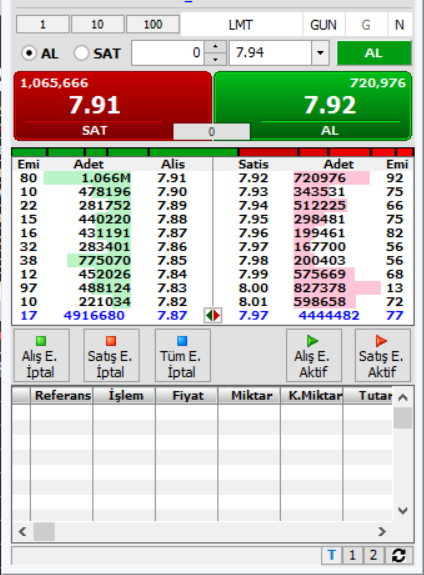Image resolution: width=424 pixels, height=575 pixels.
Task: Select the AL radio button
Action: click(x=29, y=53)
